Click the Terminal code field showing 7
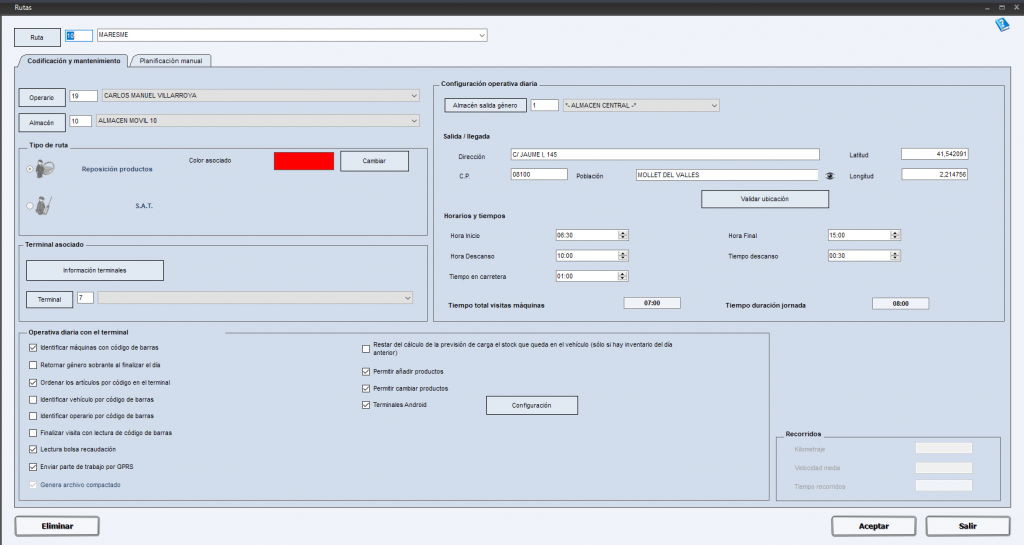Viewport: 1024px width, 545px height. pyautogui.click(x=86, y=298)
